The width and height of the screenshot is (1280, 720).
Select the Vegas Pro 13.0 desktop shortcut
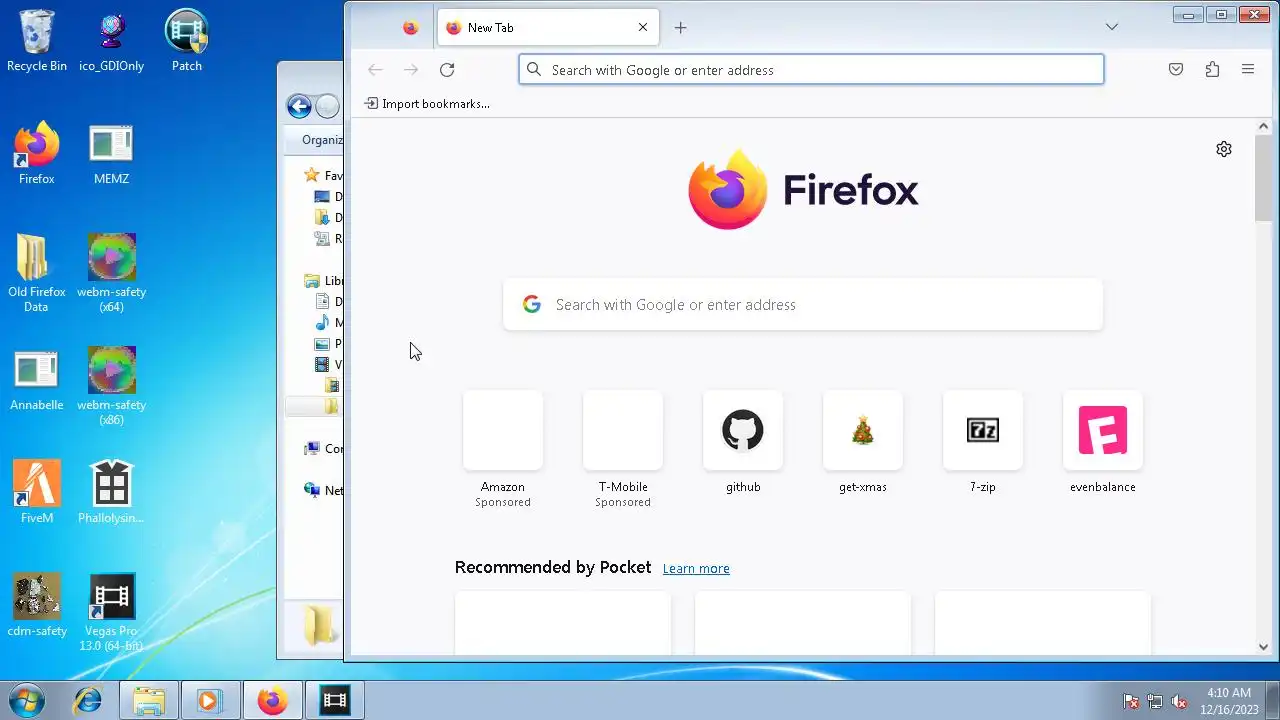[111, 612]
